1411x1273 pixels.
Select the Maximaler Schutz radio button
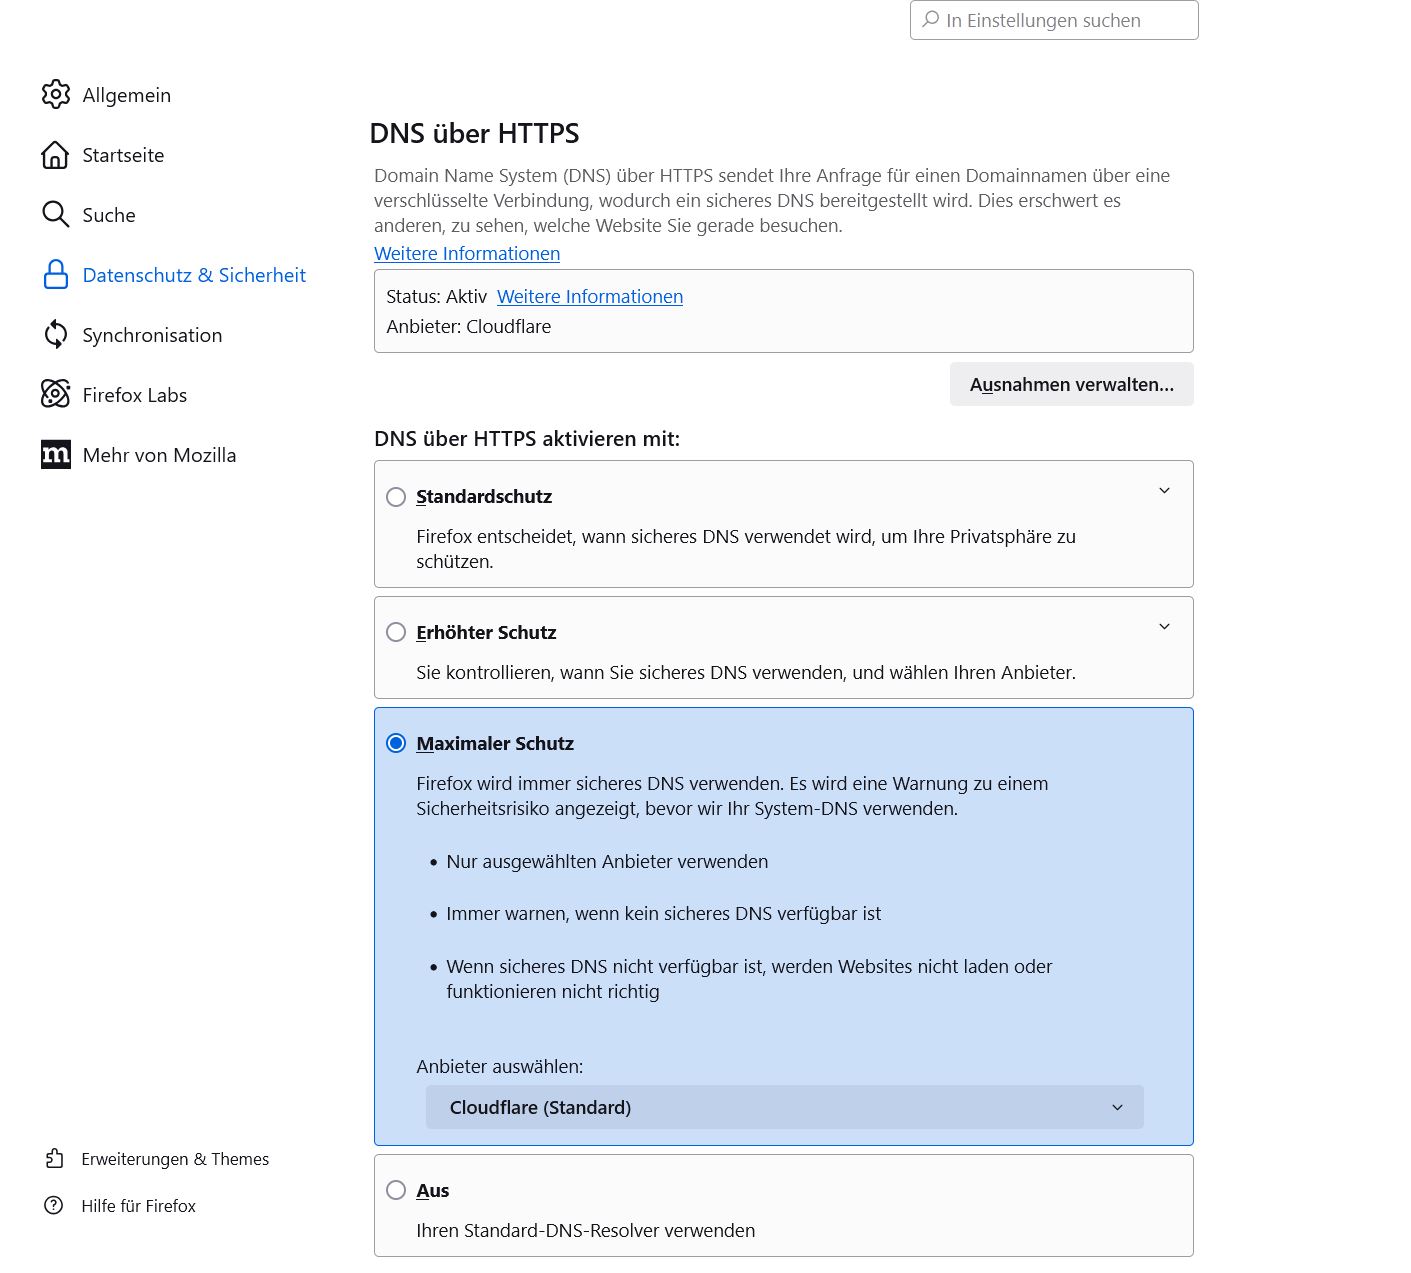[396, 743]
